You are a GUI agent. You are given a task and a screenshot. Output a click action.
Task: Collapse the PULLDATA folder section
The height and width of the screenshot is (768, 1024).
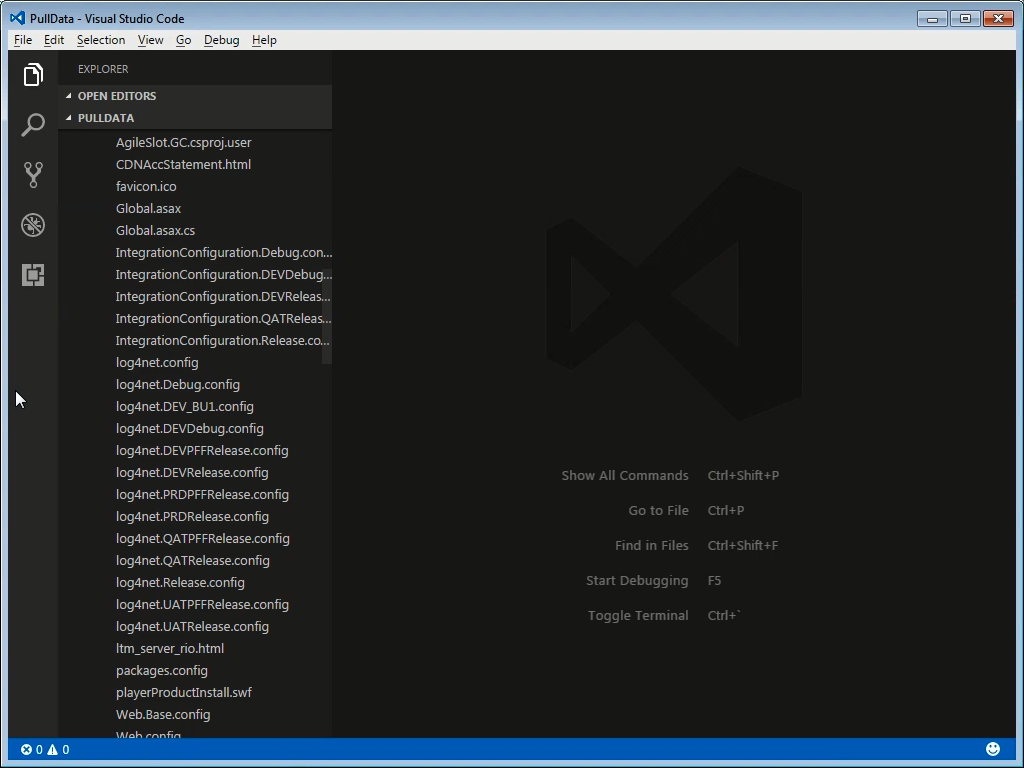(195, 118)
